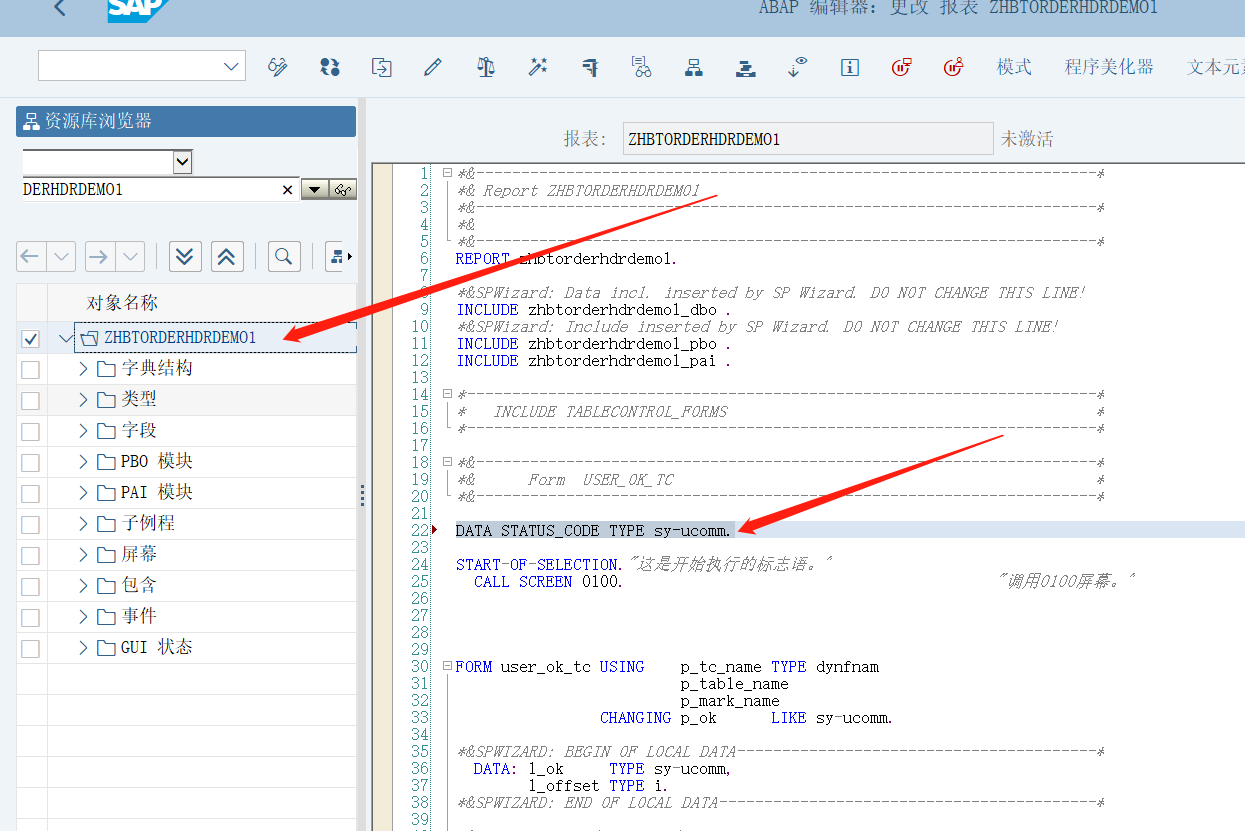
Task: Expand the 子例程 tree folder
Action: [83, 523]
